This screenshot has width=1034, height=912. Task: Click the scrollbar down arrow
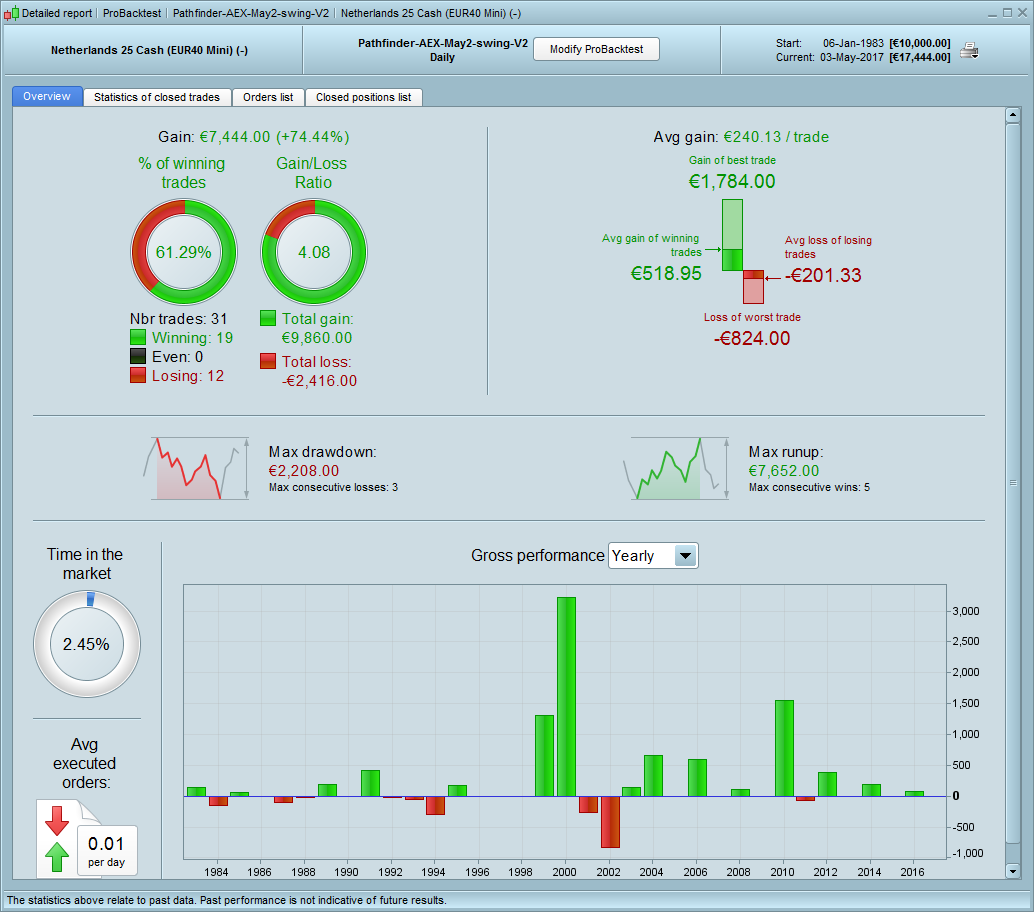[1013, 871]
